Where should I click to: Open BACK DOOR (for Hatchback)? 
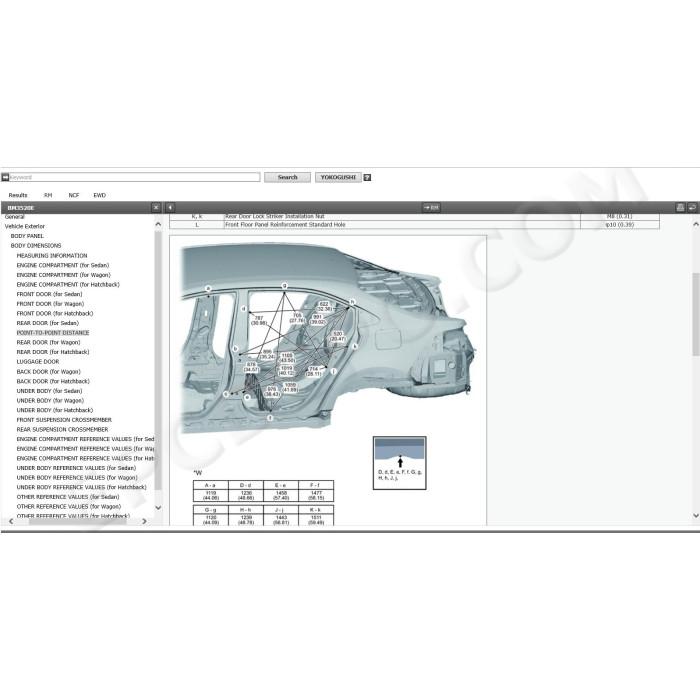click(53, 381)
